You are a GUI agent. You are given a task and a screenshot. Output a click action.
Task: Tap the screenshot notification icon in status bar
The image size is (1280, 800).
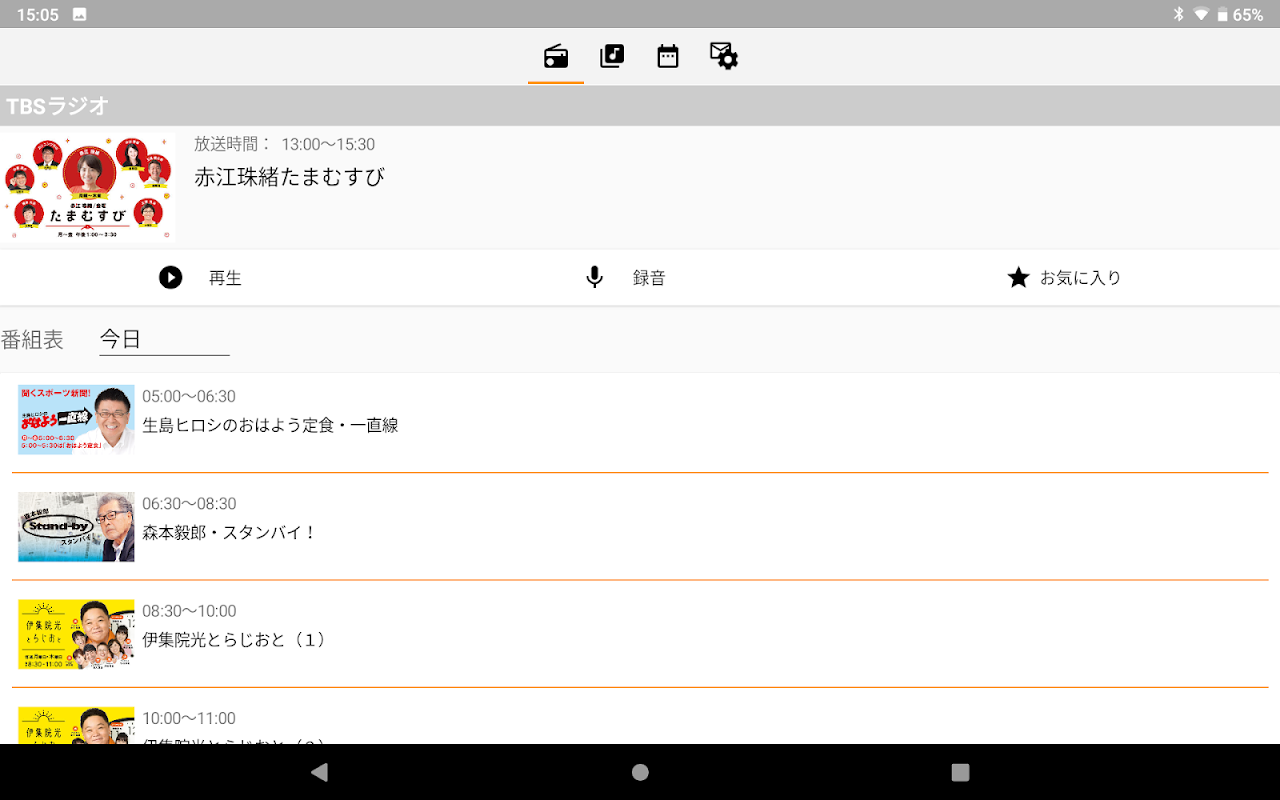[80, 15]
